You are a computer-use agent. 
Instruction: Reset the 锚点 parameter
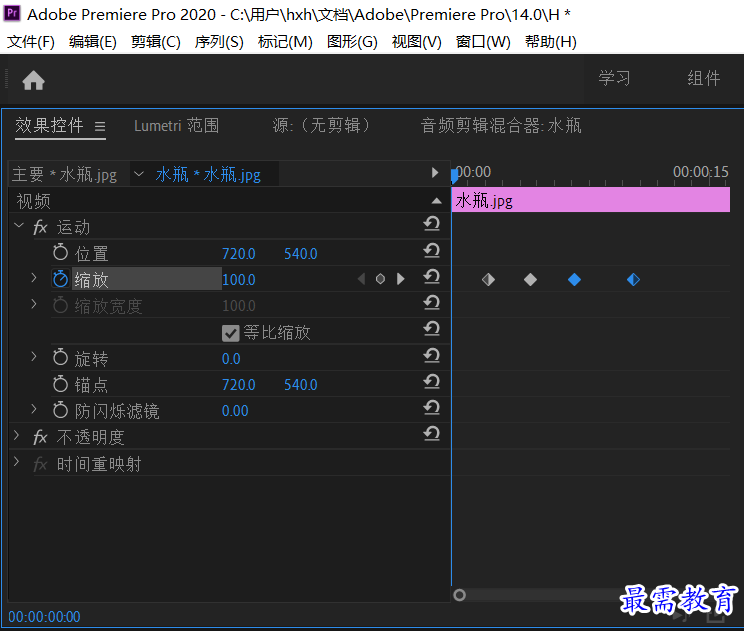click(431, 381)
